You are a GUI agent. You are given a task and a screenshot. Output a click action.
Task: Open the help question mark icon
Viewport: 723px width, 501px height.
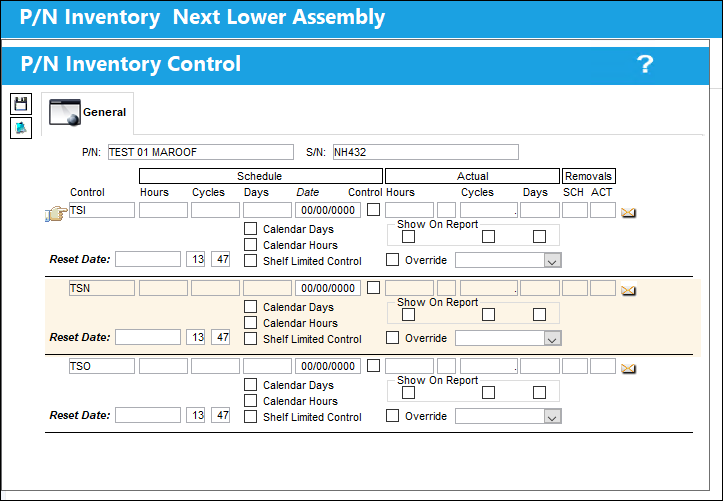pyautogui.click(x=645, y=64)
